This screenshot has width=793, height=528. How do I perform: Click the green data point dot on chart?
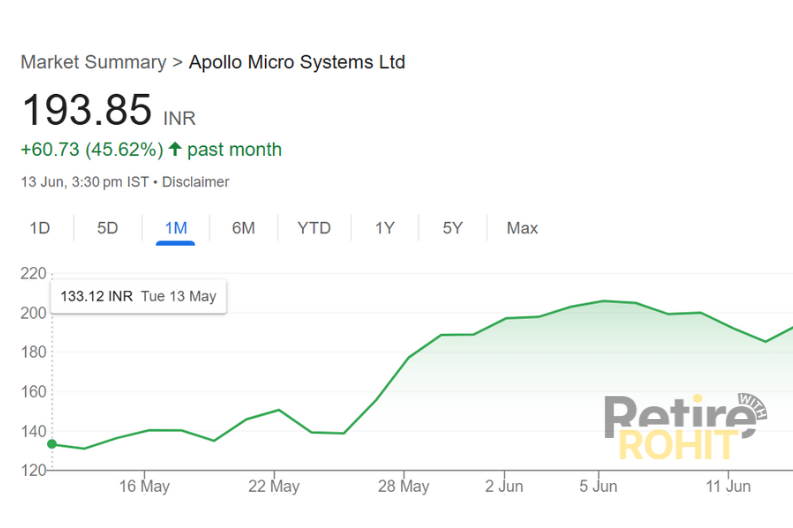[x=52, y=444]
